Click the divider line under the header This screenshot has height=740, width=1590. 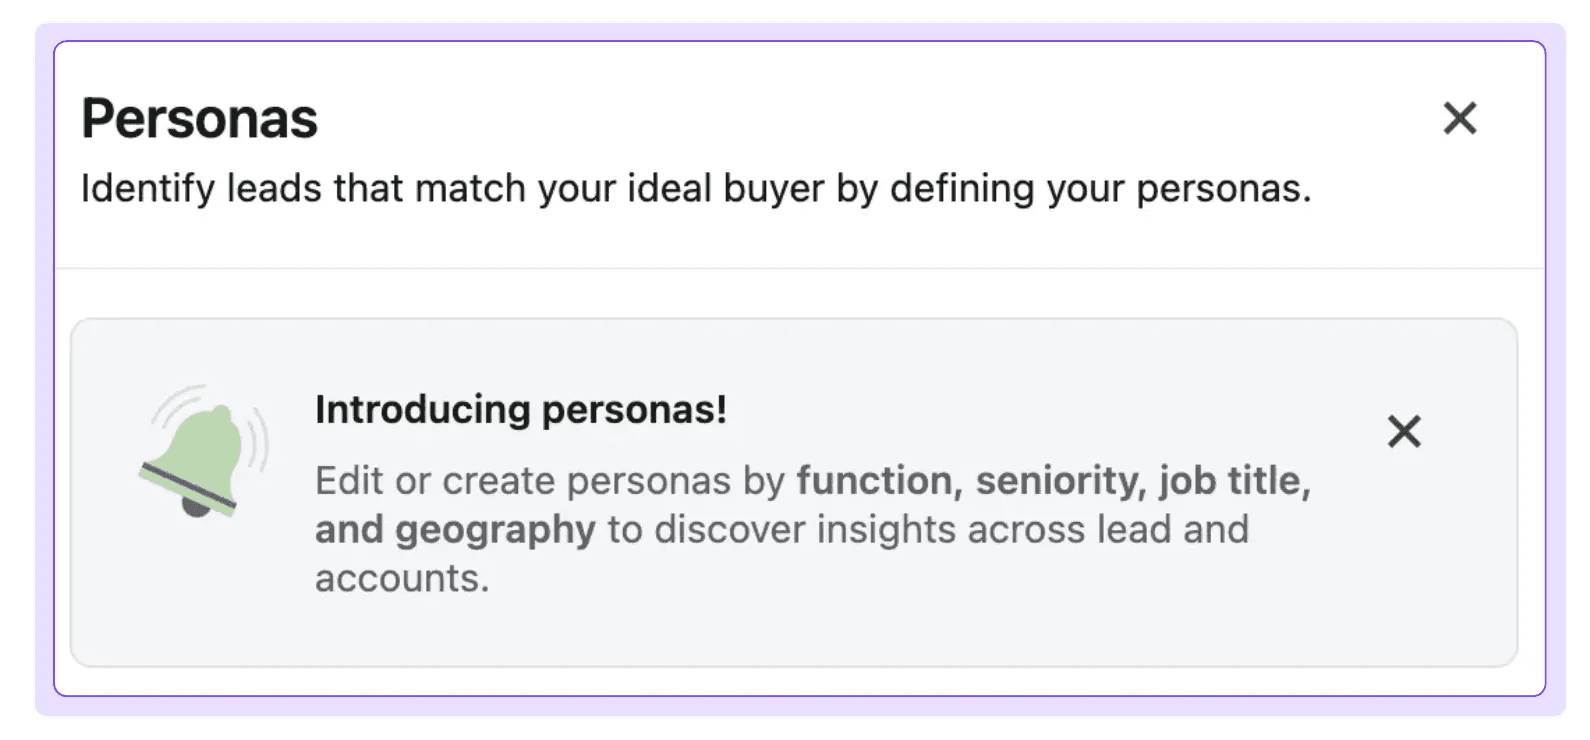coord(800,268)
